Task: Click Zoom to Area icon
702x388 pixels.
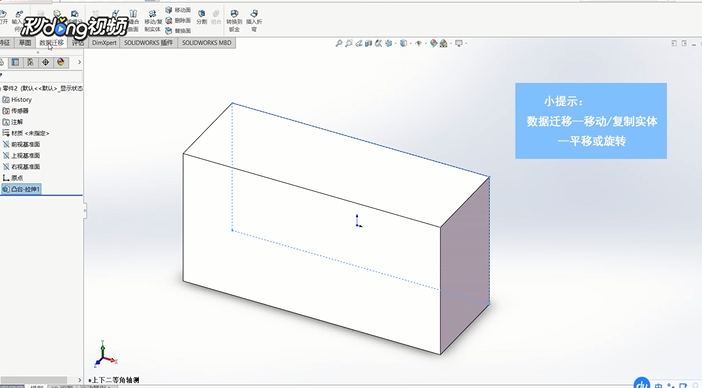Action: pyautogui.click(x=349, y=43)
